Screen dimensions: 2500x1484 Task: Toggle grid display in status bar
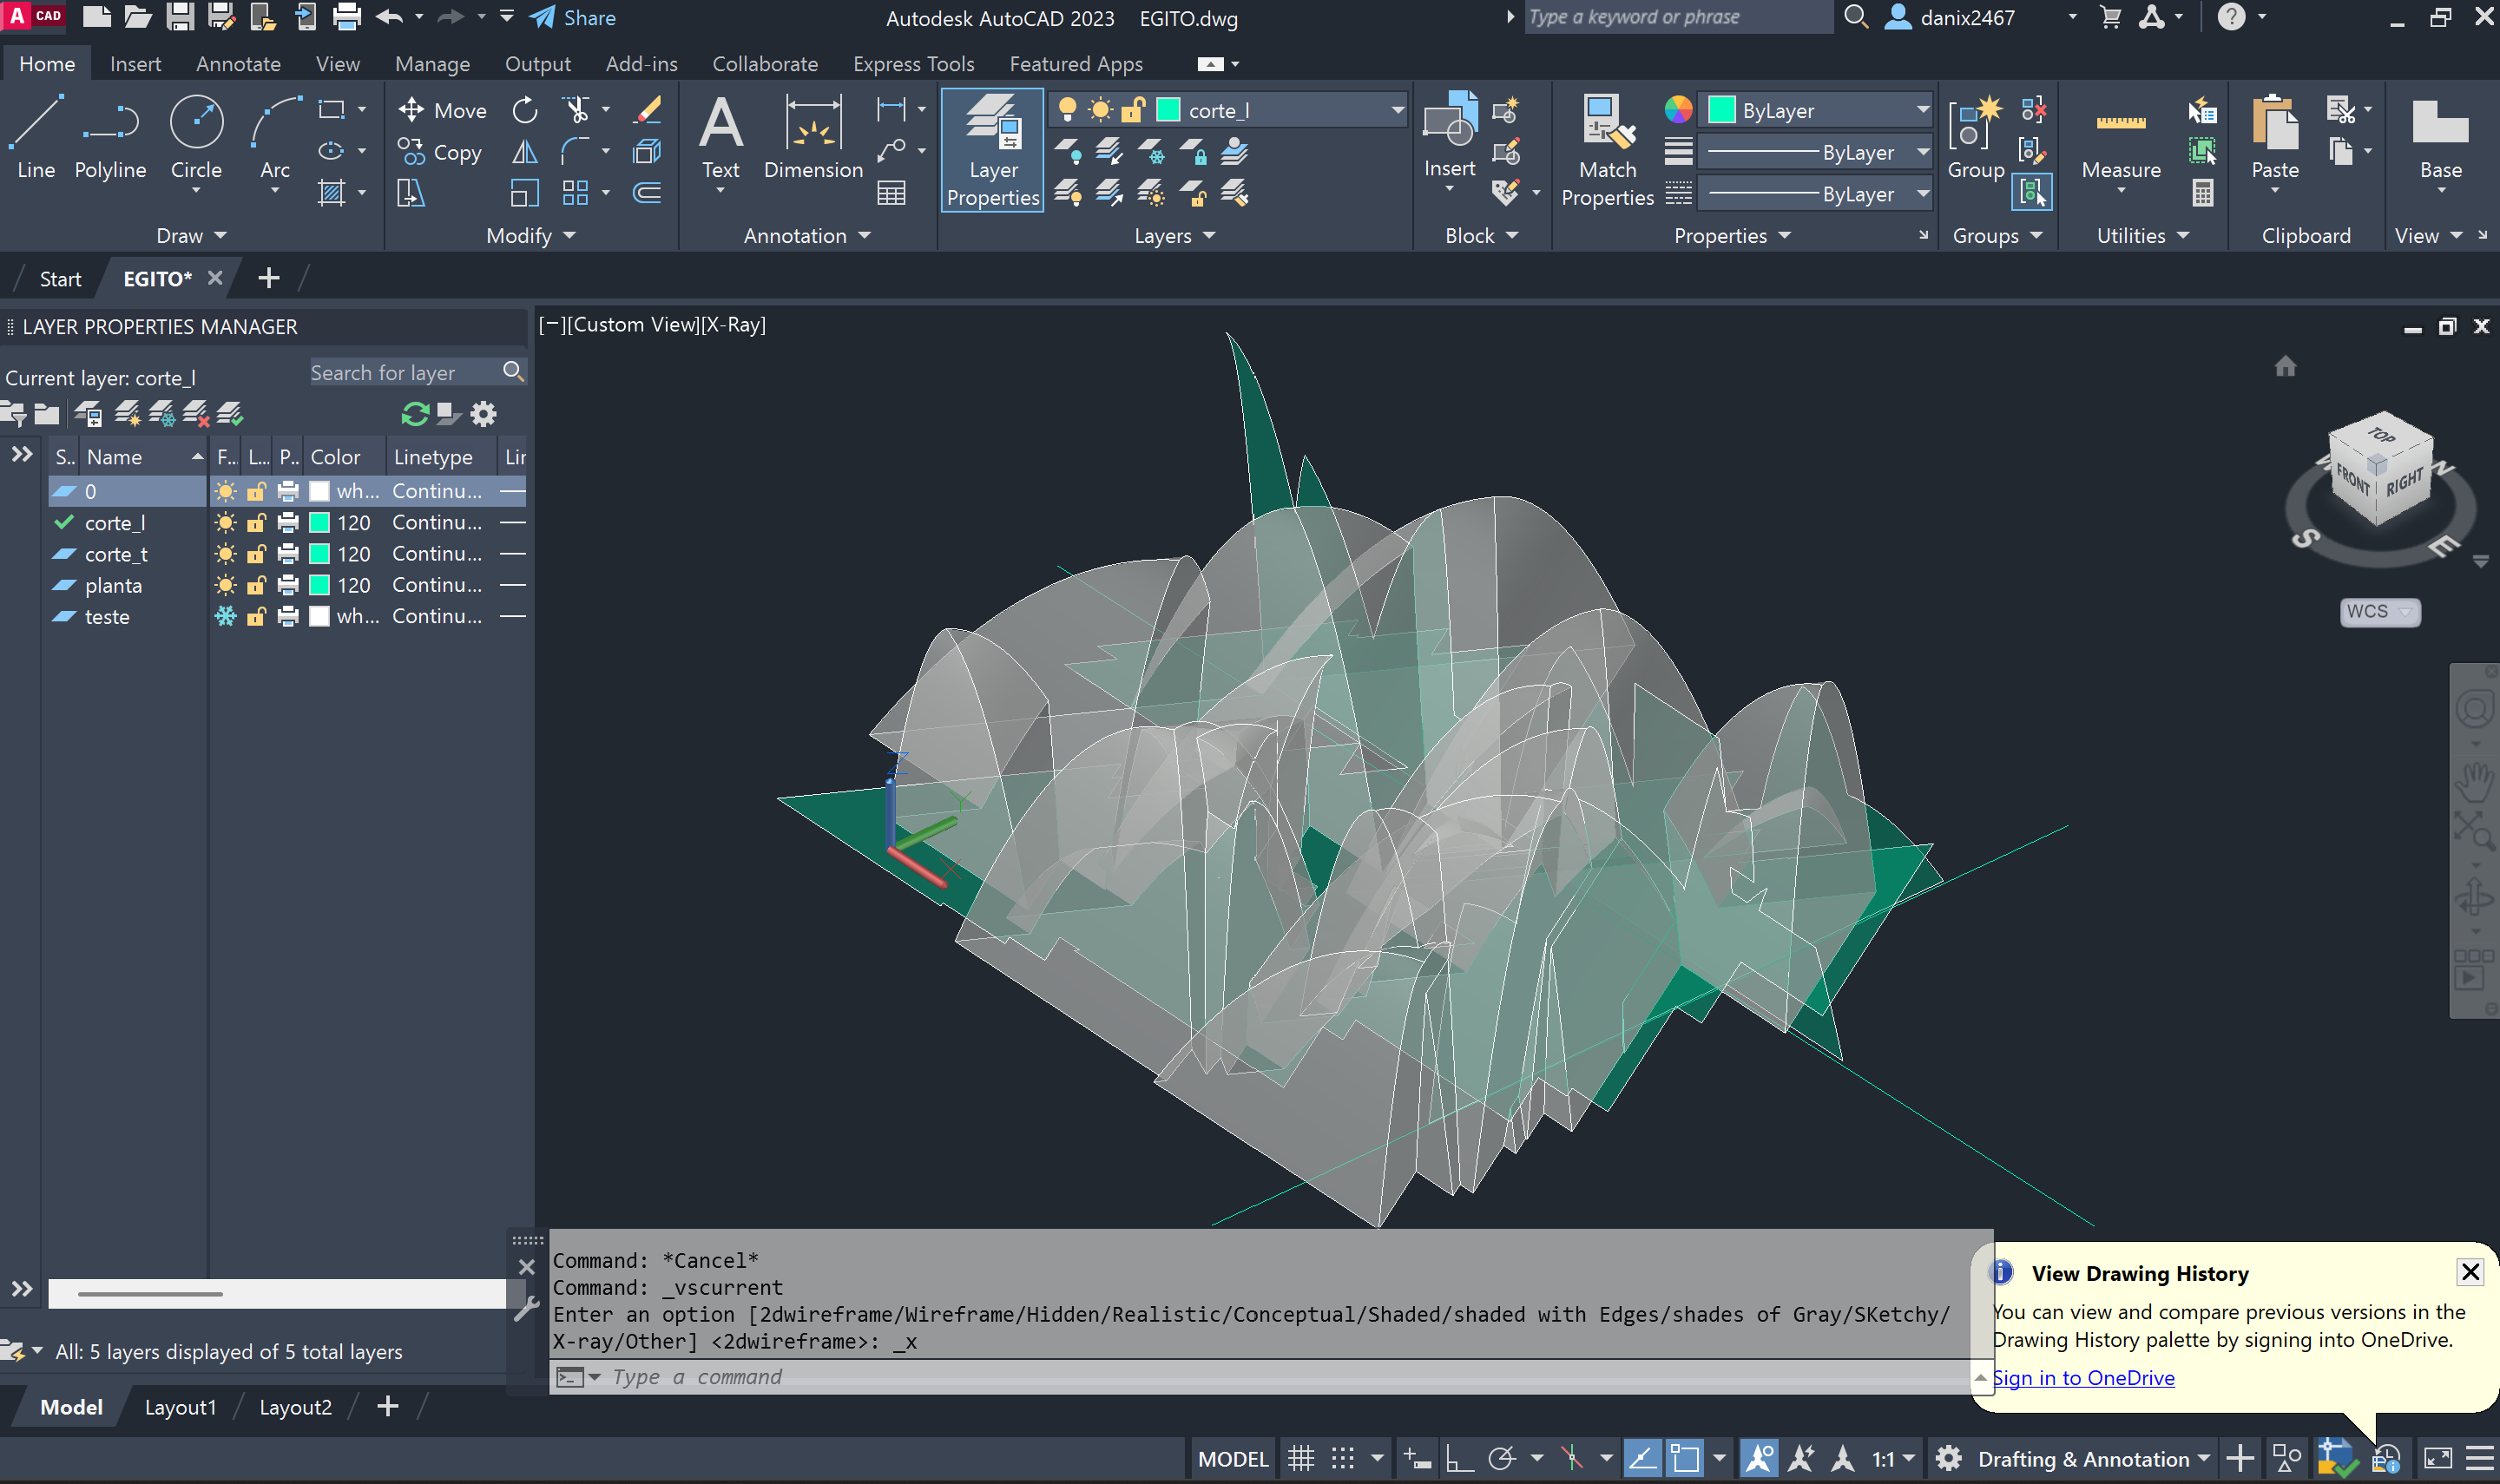pos(1300,1458)
